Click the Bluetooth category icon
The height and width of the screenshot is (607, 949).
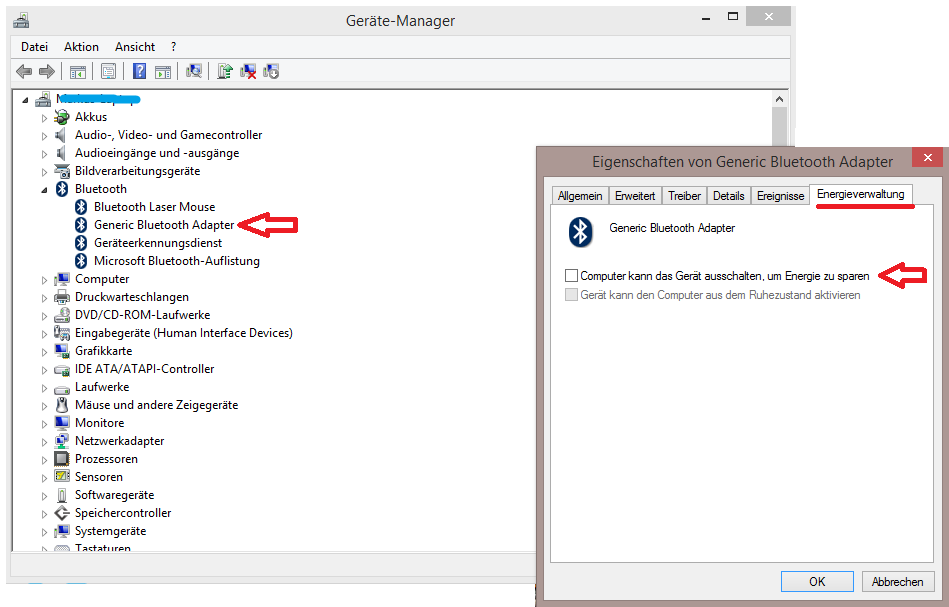click(x=62, y=189)
